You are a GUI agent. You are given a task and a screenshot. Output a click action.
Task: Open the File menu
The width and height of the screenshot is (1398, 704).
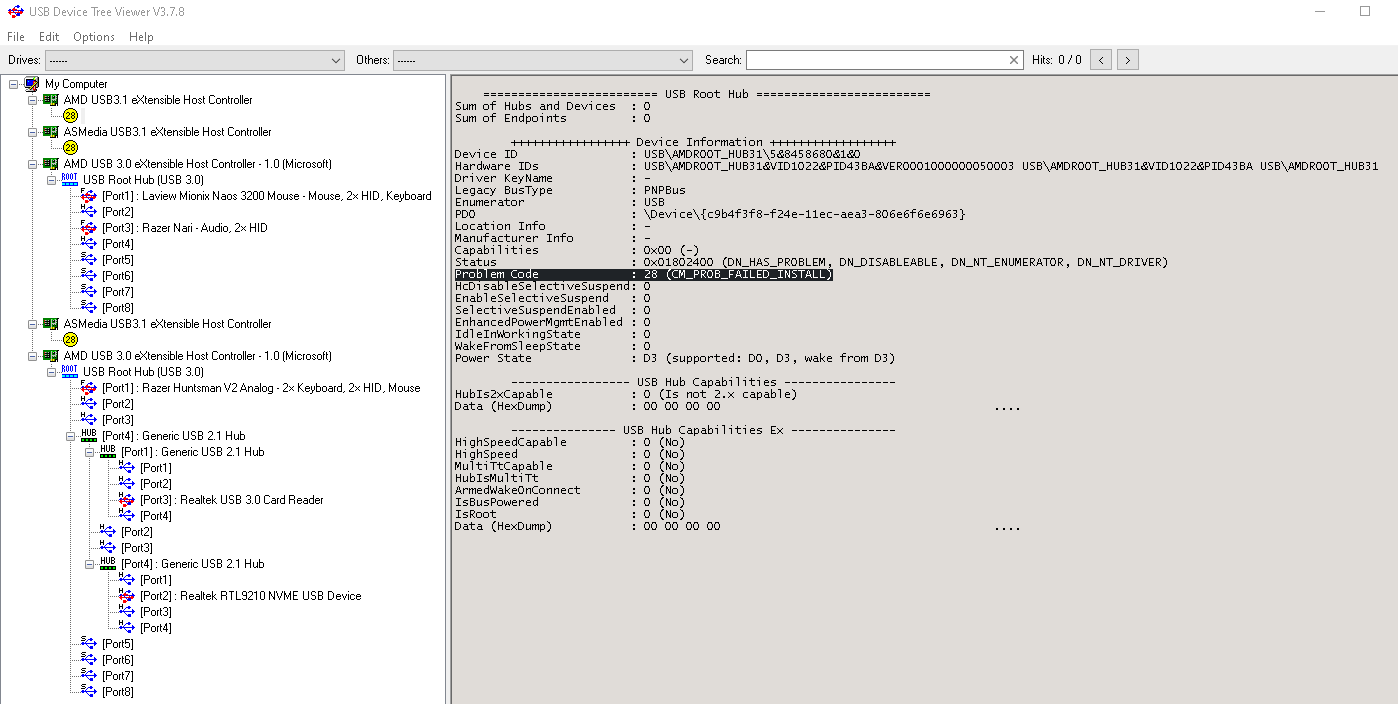pos(16,37)
